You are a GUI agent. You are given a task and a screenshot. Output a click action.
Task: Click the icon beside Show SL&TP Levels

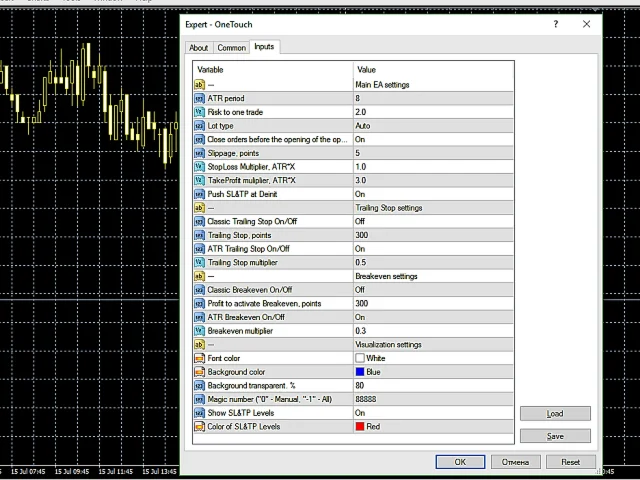coord(199,413)
